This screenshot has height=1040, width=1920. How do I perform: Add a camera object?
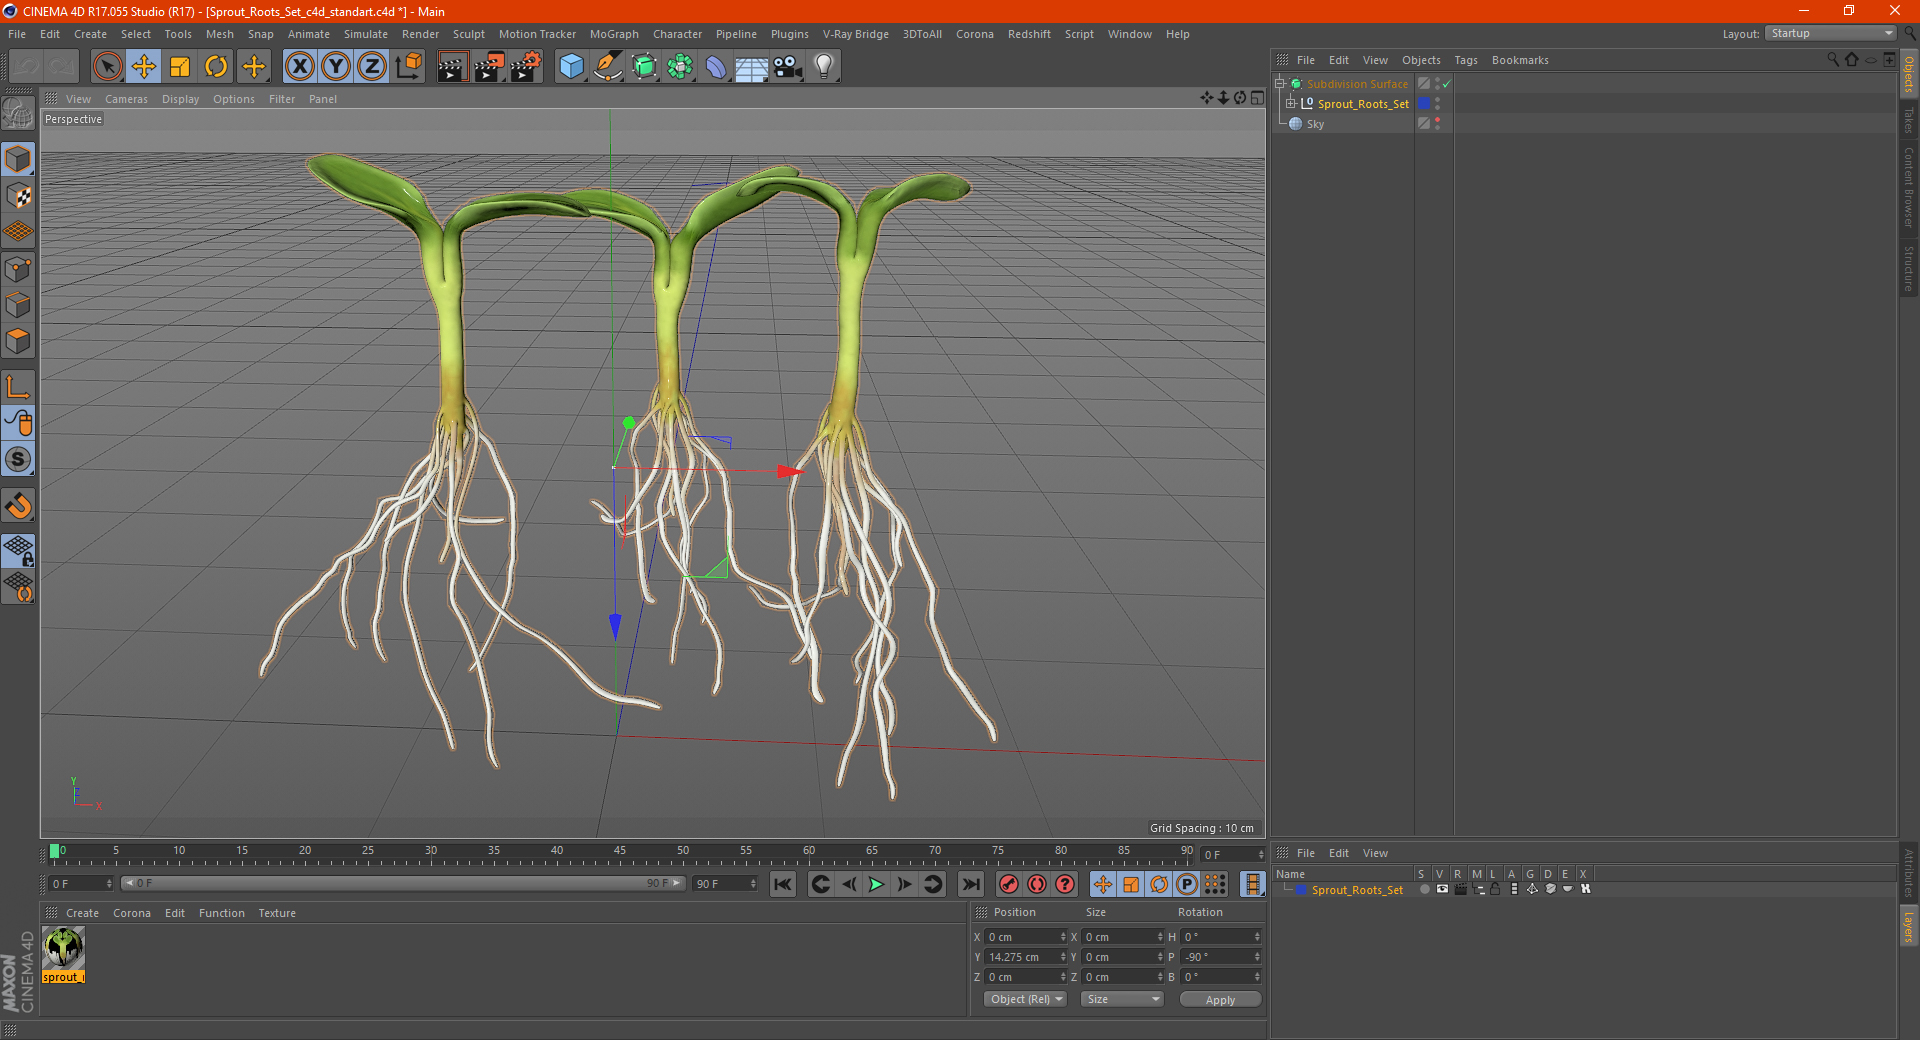[788, 67]
